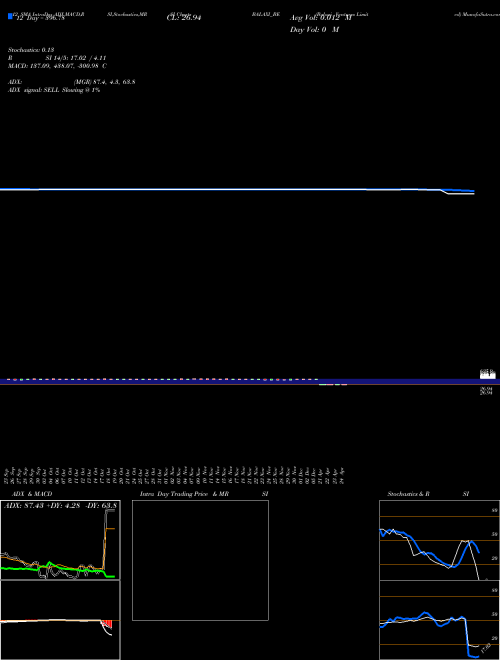Click the 'ADX & MACD' panel title
Screen dimensions: 500x660
[x=32, y=494]
